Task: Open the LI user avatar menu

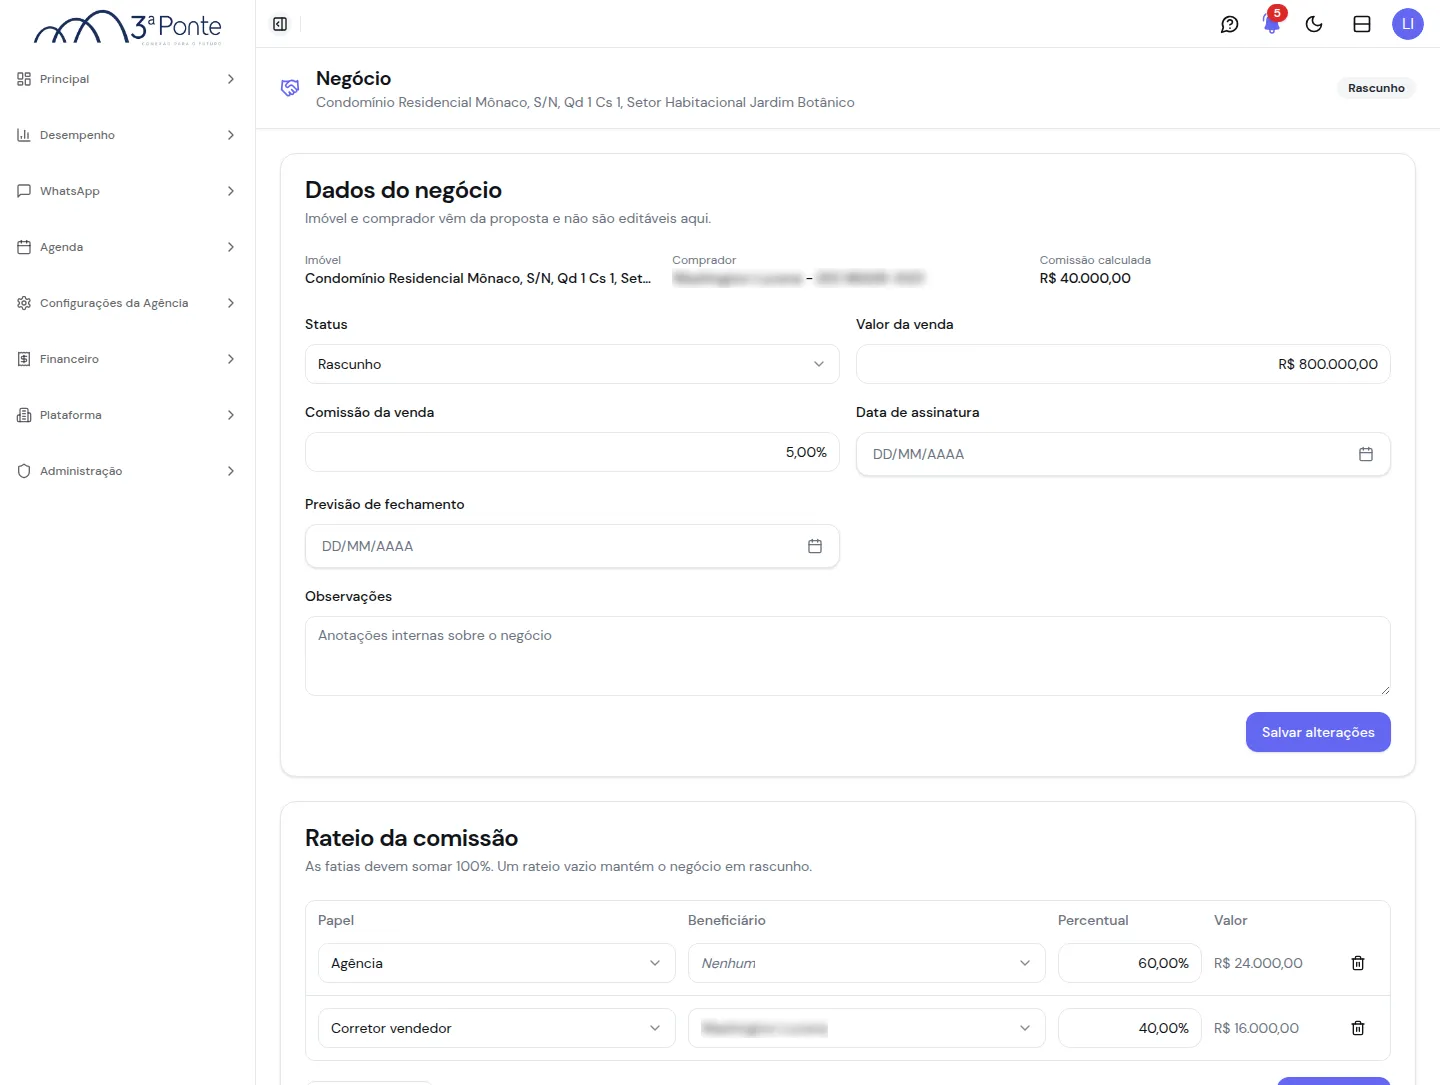Action: click(x=1408, y=24)
